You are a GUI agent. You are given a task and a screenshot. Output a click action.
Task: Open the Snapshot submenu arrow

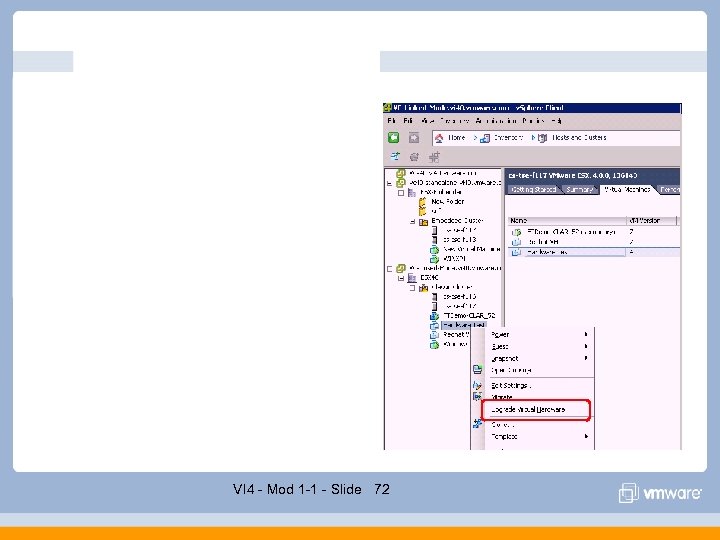click(586, 358)
